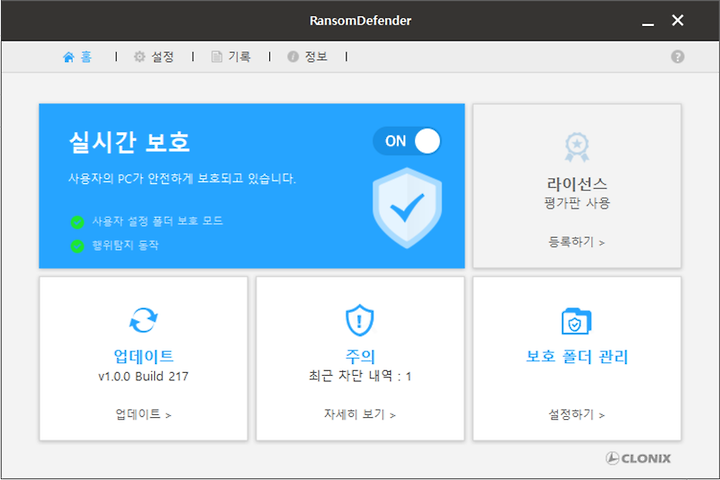Open the 기록 log tab

click(x=231, y=57)
